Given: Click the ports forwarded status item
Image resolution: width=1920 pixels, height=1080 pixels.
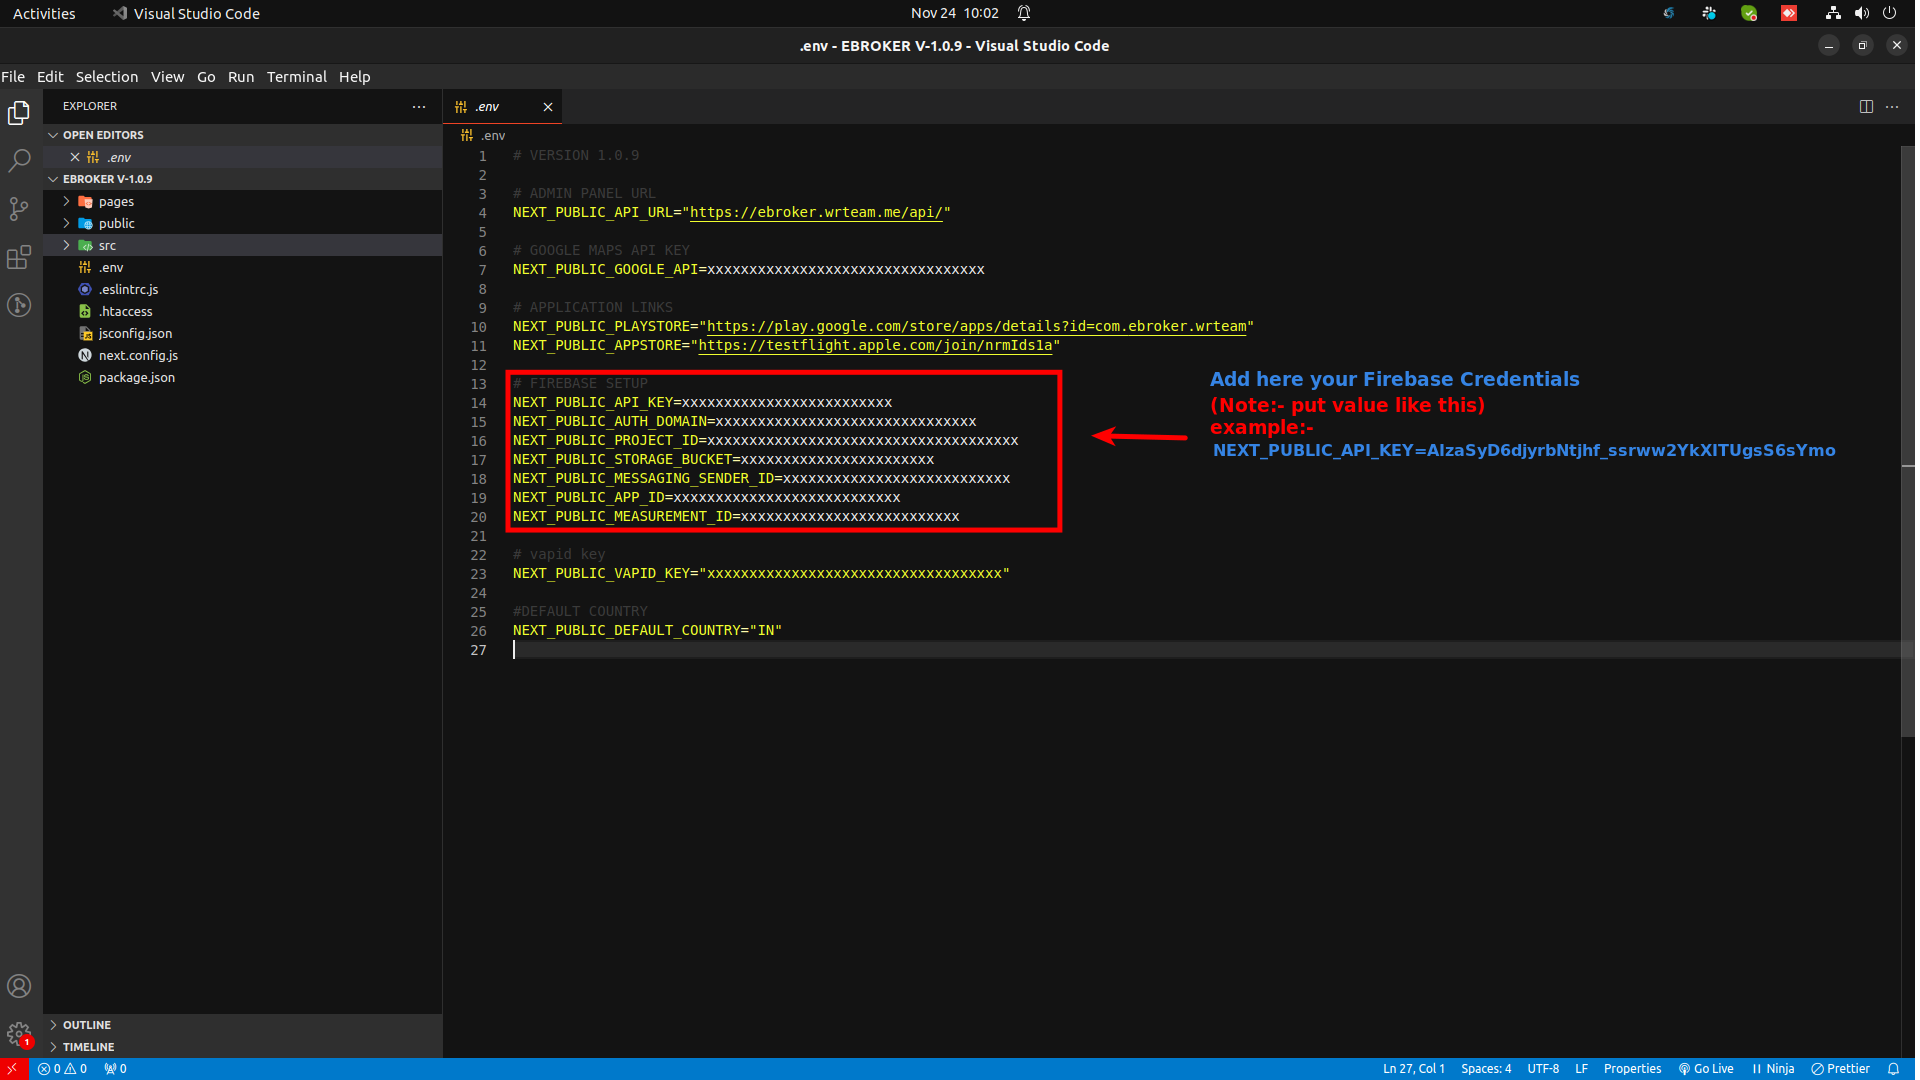Looking at the screenshot, I should 116,1069.
